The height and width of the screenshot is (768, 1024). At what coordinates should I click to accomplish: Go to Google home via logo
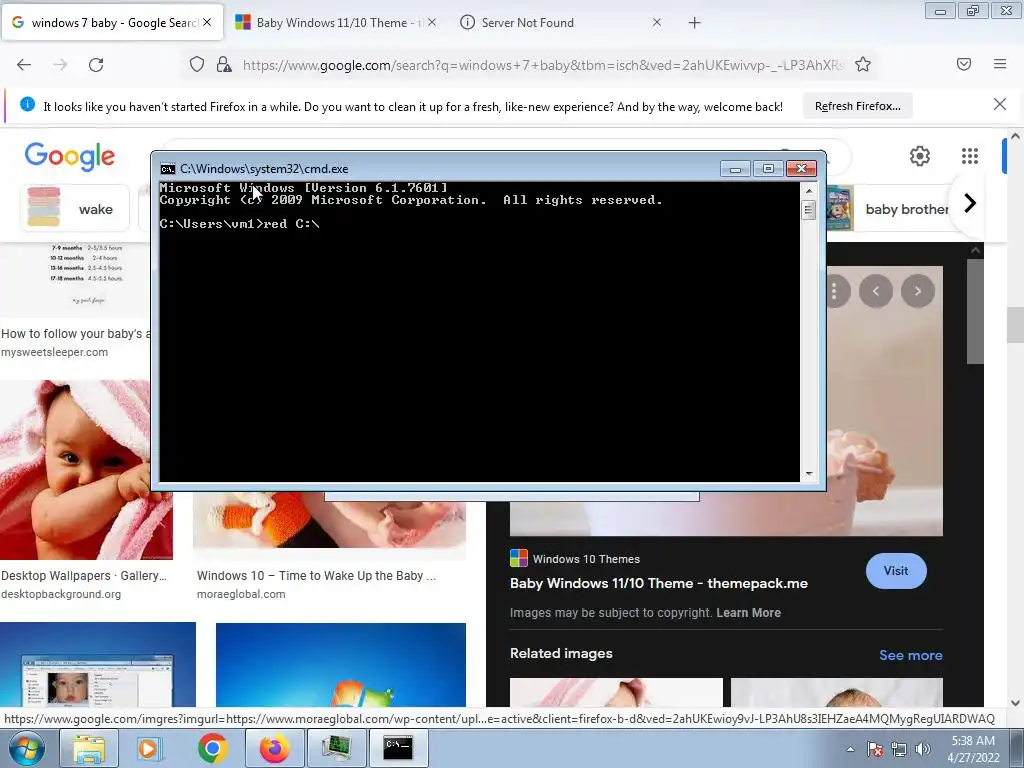tap(70, 157)
